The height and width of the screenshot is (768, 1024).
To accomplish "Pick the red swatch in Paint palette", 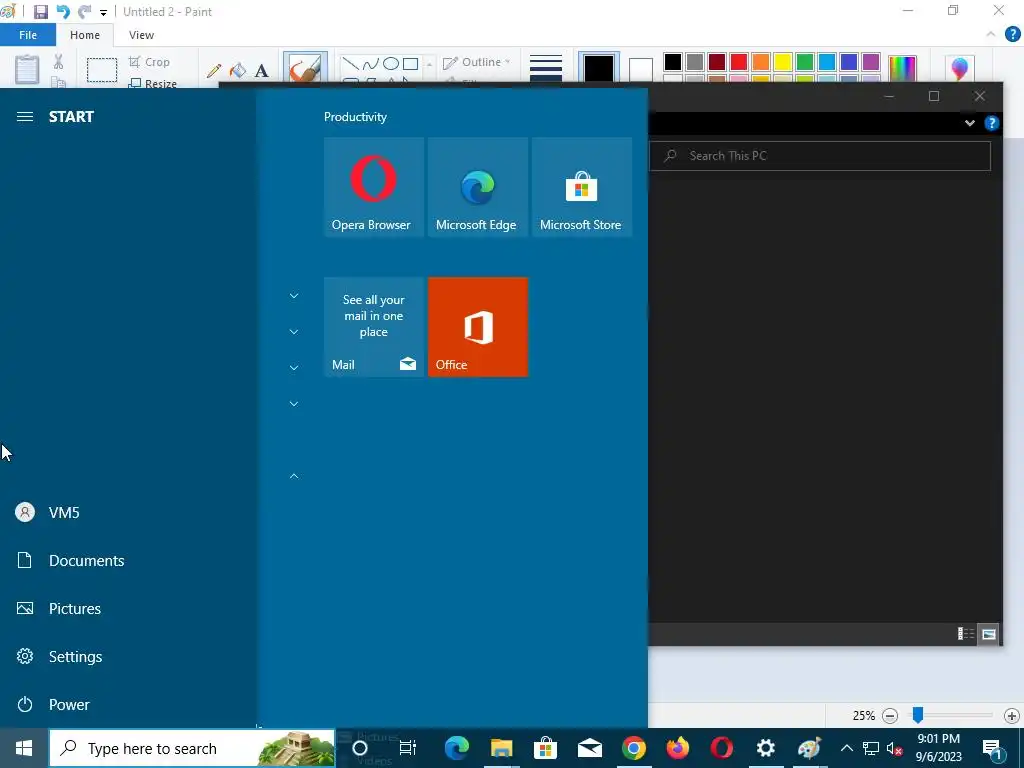I will coord(739,62).
